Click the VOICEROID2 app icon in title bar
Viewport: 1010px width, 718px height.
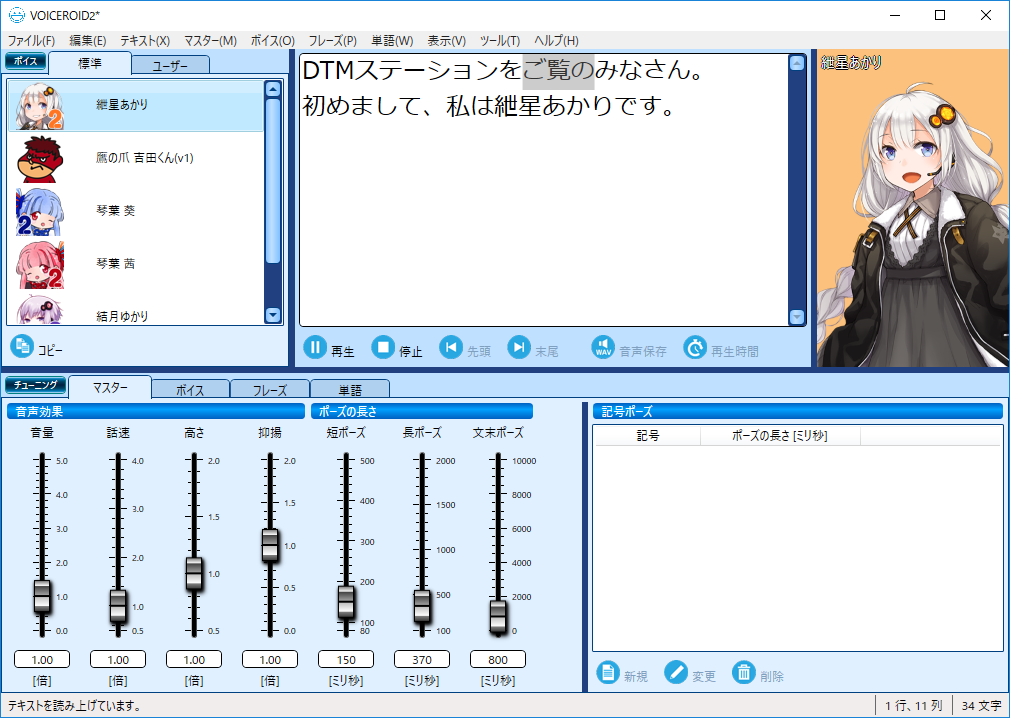click(17, 15)
